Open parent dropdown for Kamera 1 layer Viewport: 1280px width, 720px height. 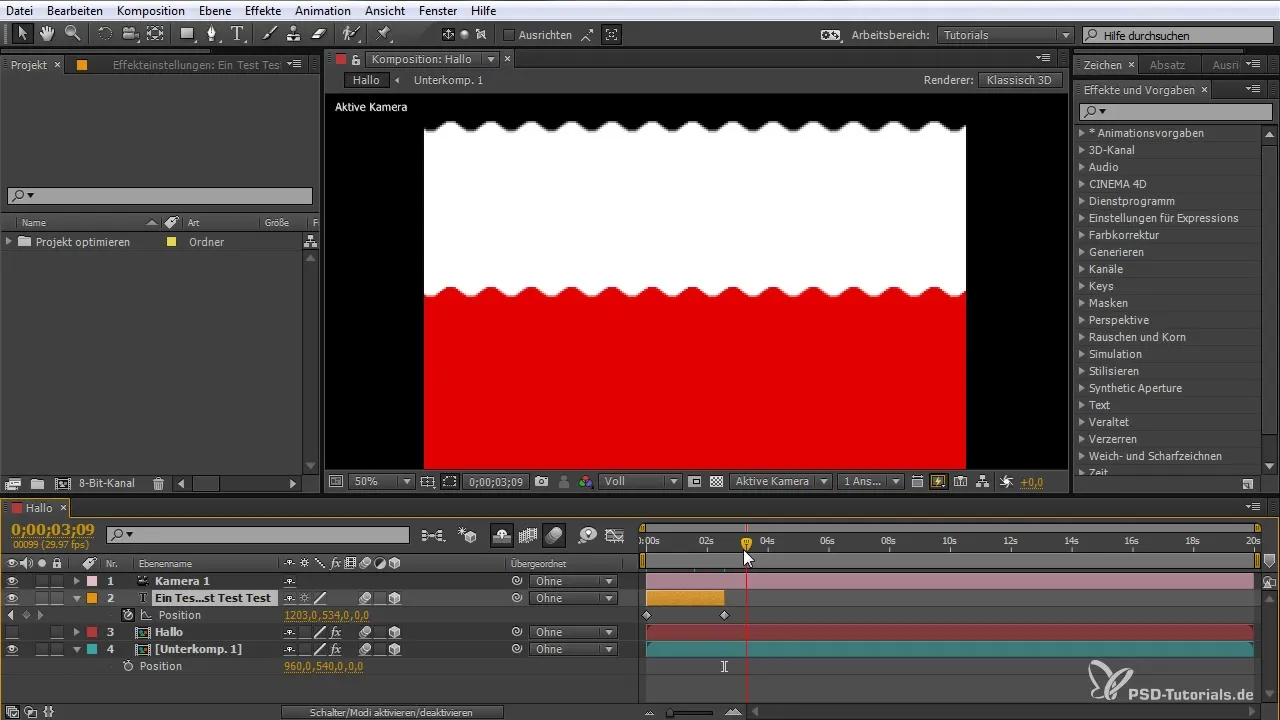573,581
